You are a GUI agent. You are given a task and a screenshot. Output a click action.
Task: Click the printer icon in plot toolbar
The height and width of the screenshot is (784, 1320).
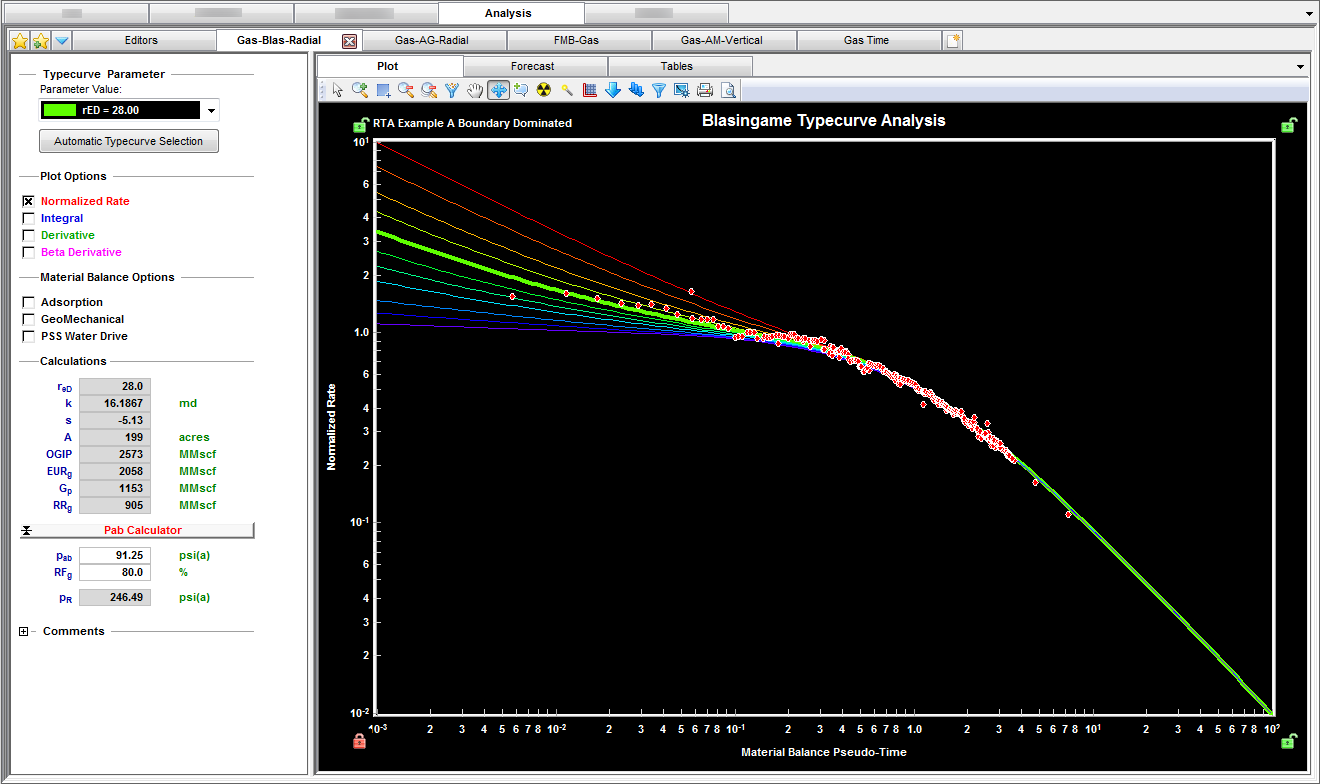[705, 90]
